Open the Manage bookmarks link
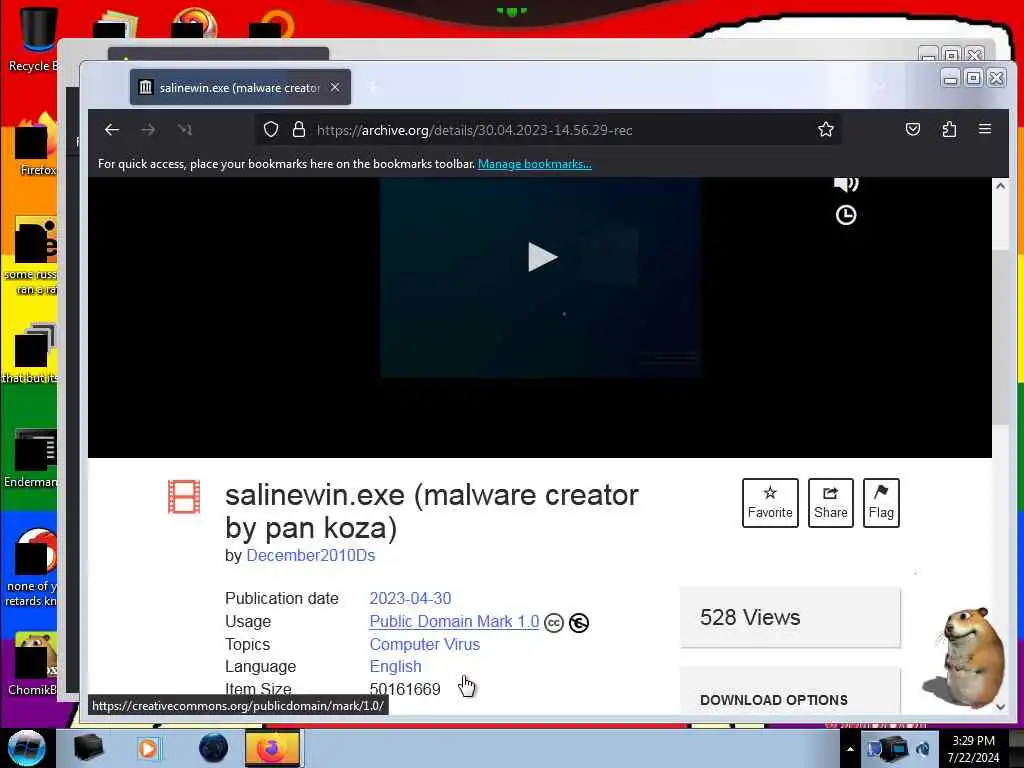 [534, 164]
